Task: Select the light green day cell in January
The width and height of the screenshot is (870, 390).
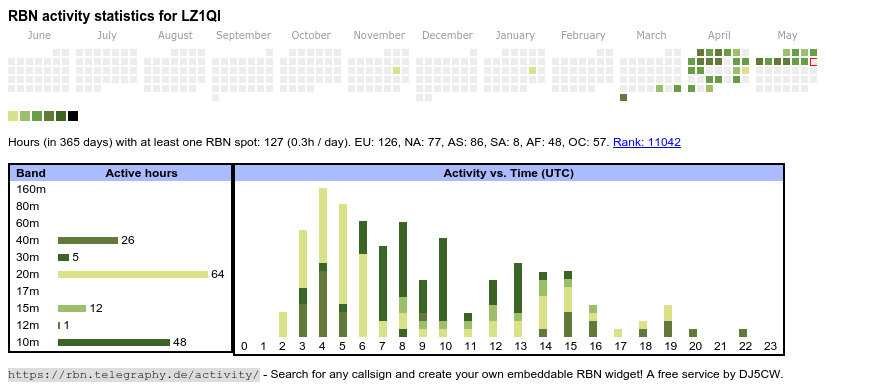Action: click(x=532, y=70)
